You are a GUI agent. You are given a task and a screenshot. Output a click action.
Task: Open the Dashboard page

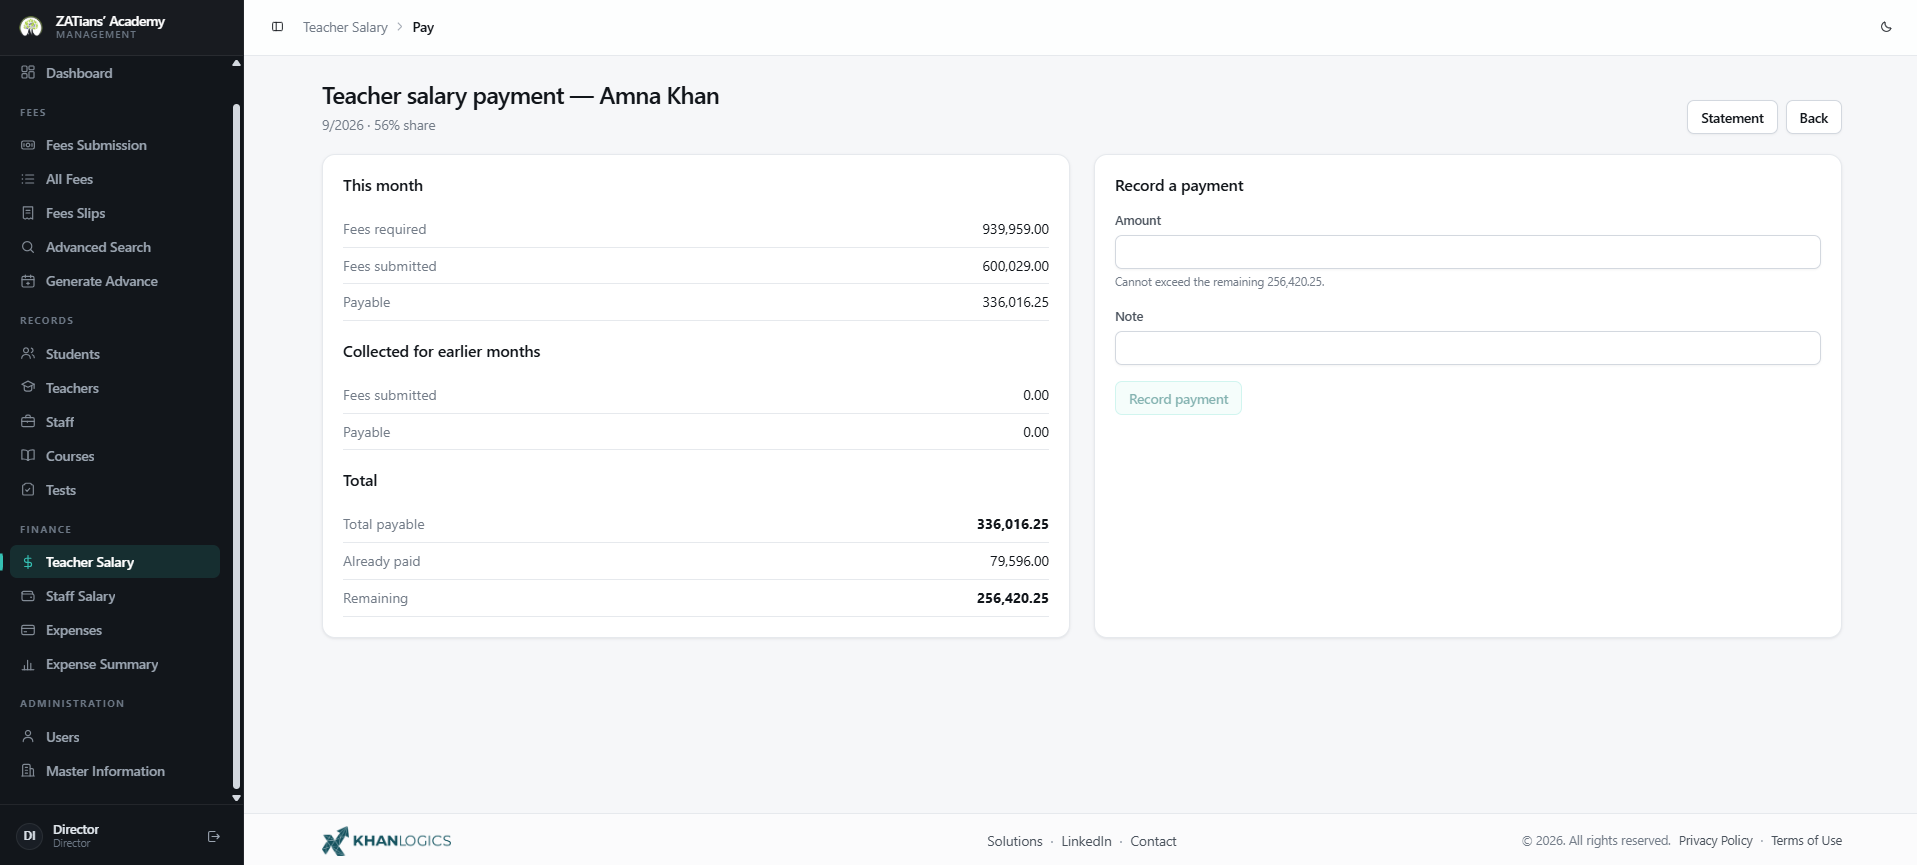115,73
